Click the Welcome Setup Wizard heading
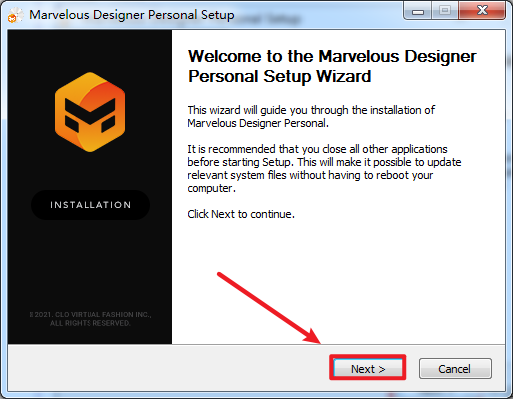513x399 pixels. [x=332, y=66]
